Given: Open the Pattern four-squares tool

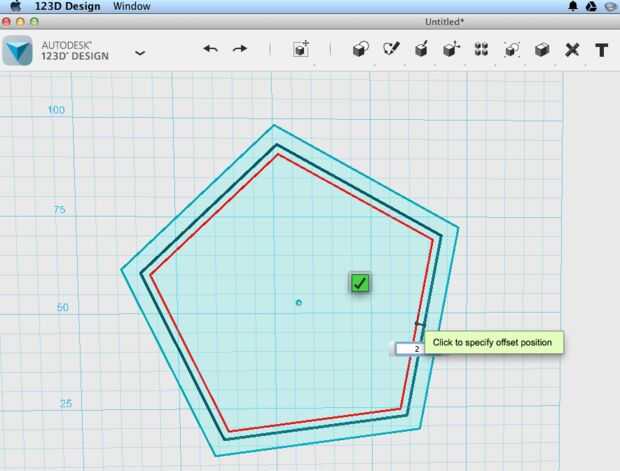Looking at the screenshot, I should (481, 49).
